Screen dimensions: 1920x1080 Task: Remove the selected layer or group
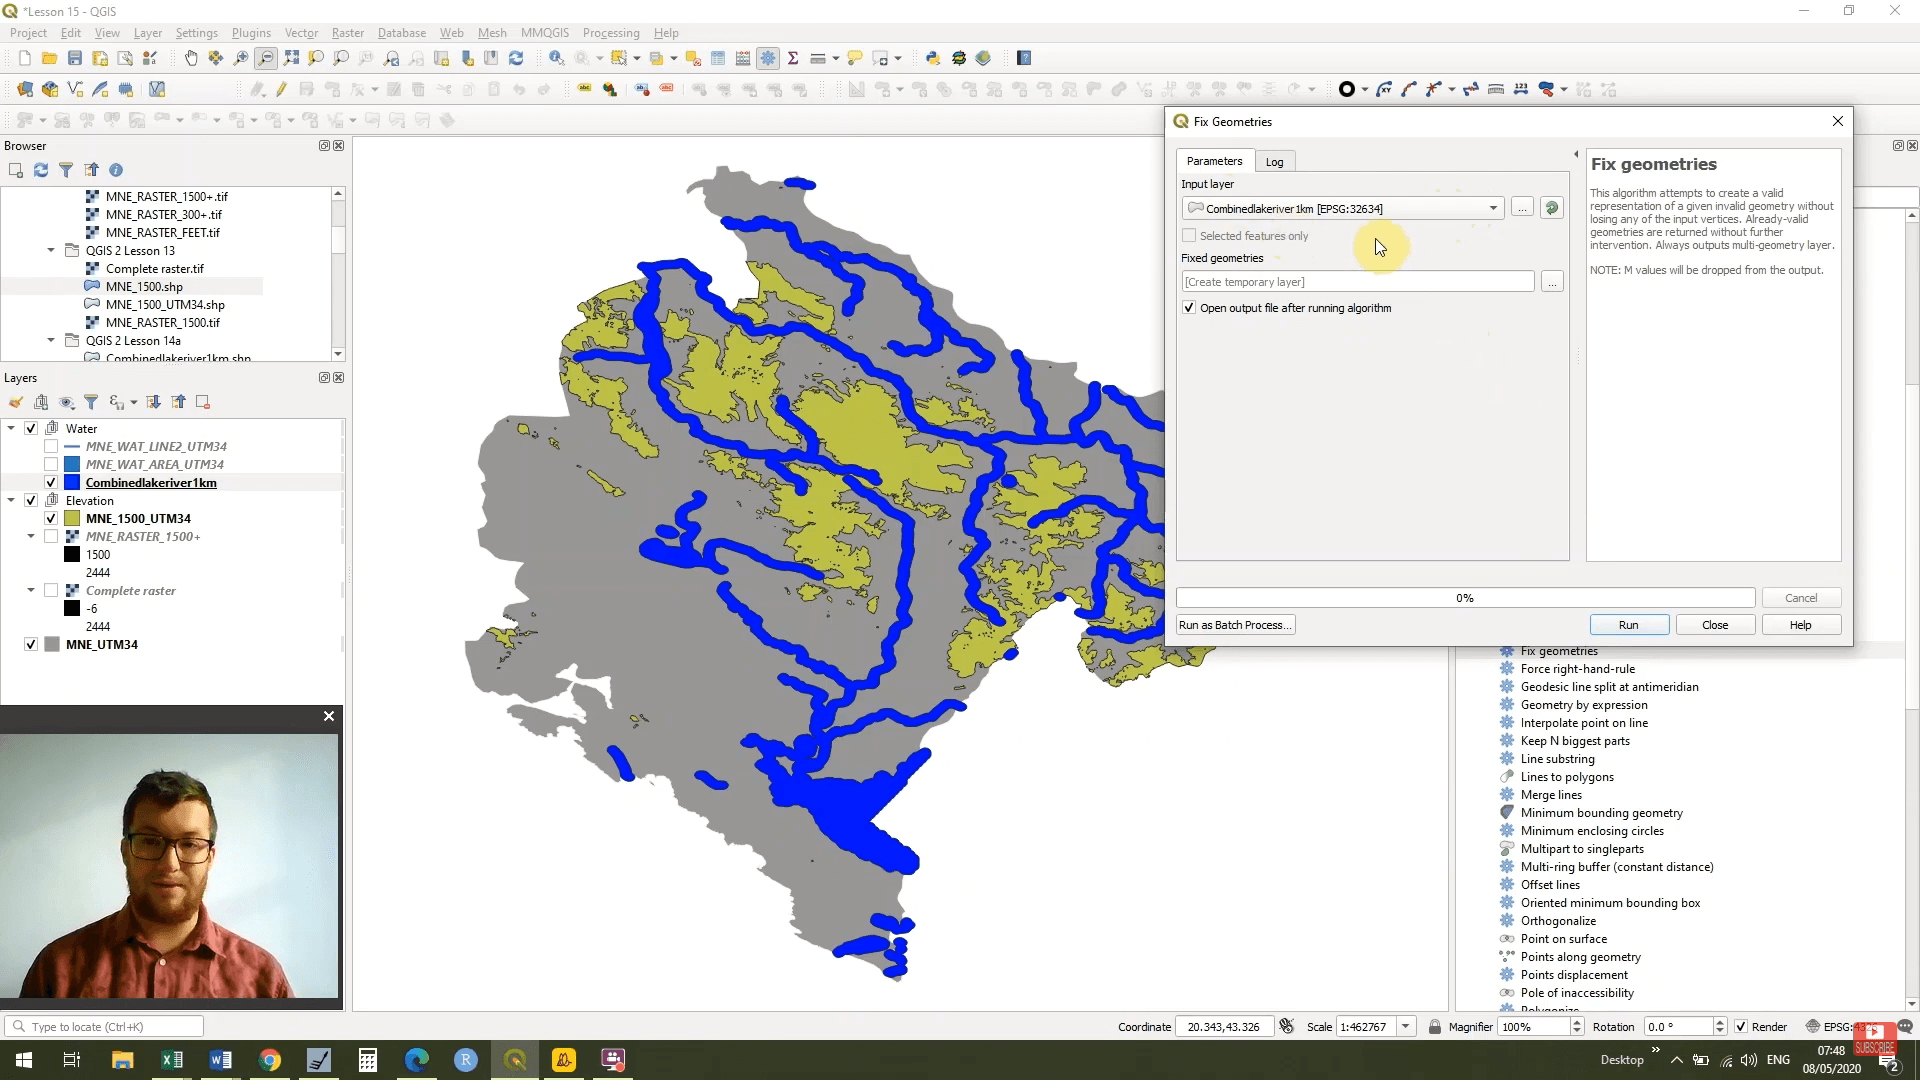click(203, 402)
